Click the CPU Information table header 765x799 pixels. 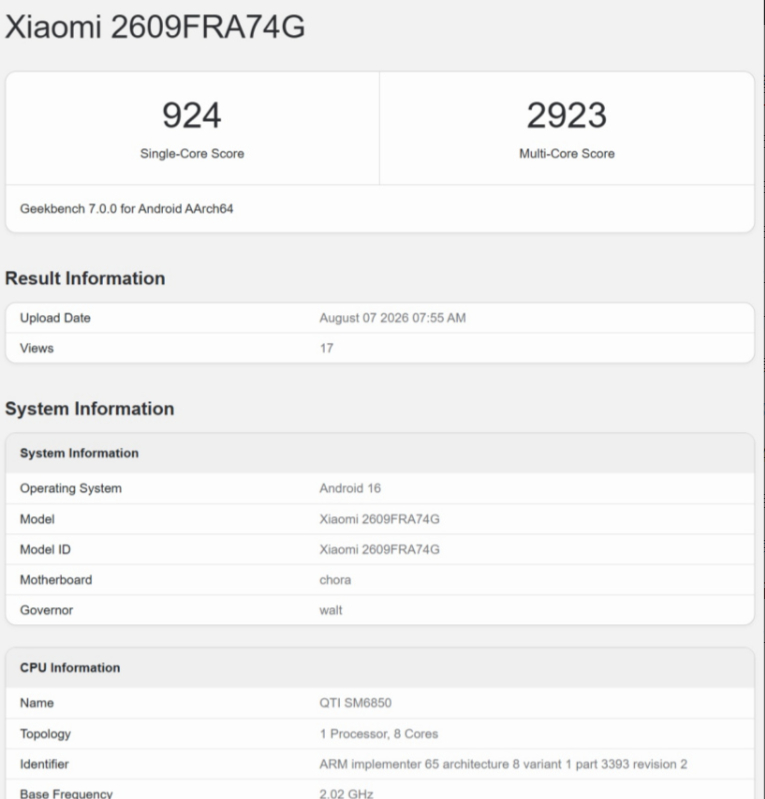[x=70, y=668]
